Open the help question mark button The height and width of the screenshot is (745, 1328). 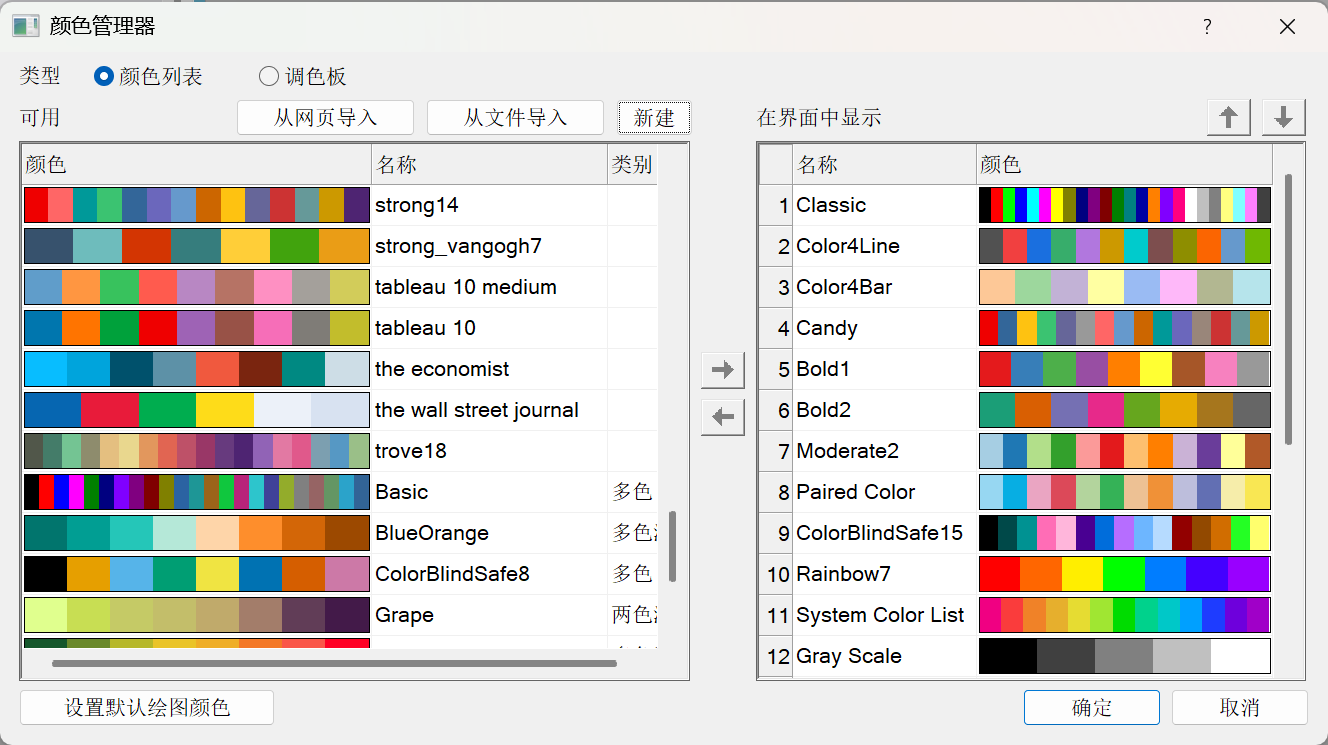pos(1207,27)
